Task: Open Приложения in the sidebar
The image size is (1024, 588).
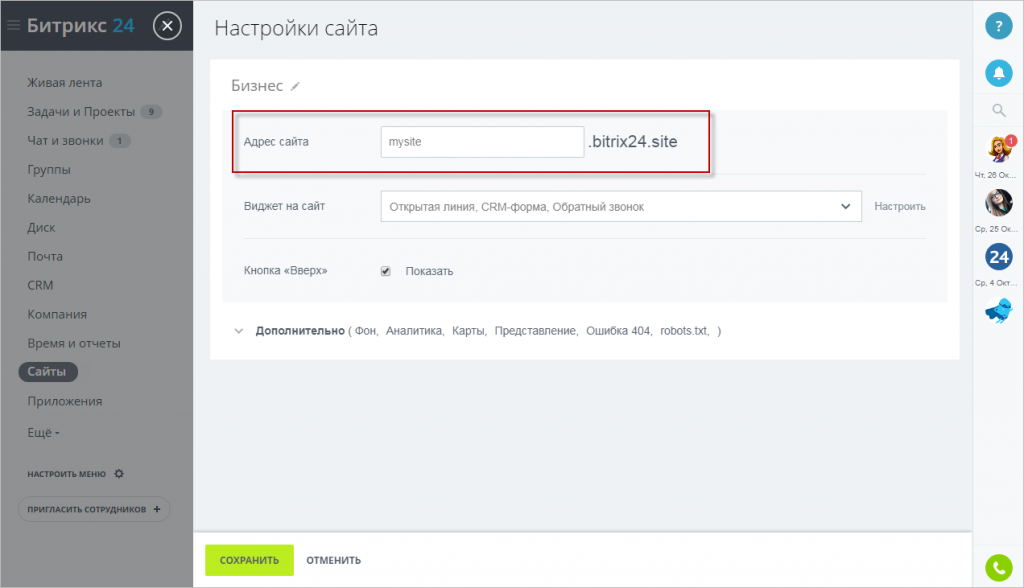Action: point(65,401)
